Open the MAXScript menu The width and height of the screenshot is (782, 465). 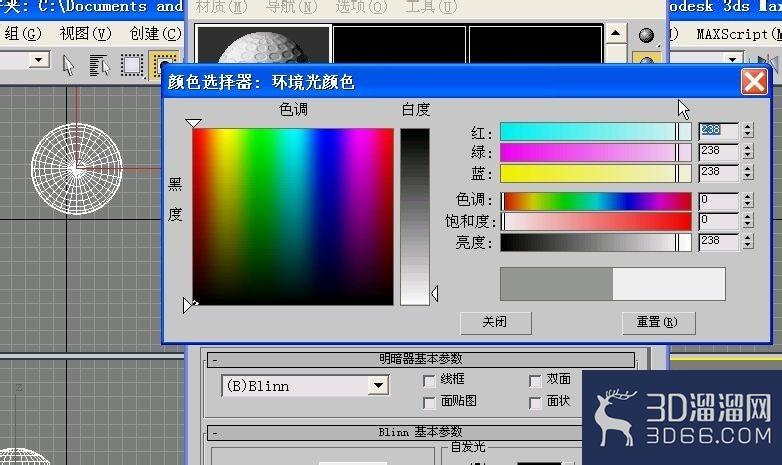(x=738, y=34)
